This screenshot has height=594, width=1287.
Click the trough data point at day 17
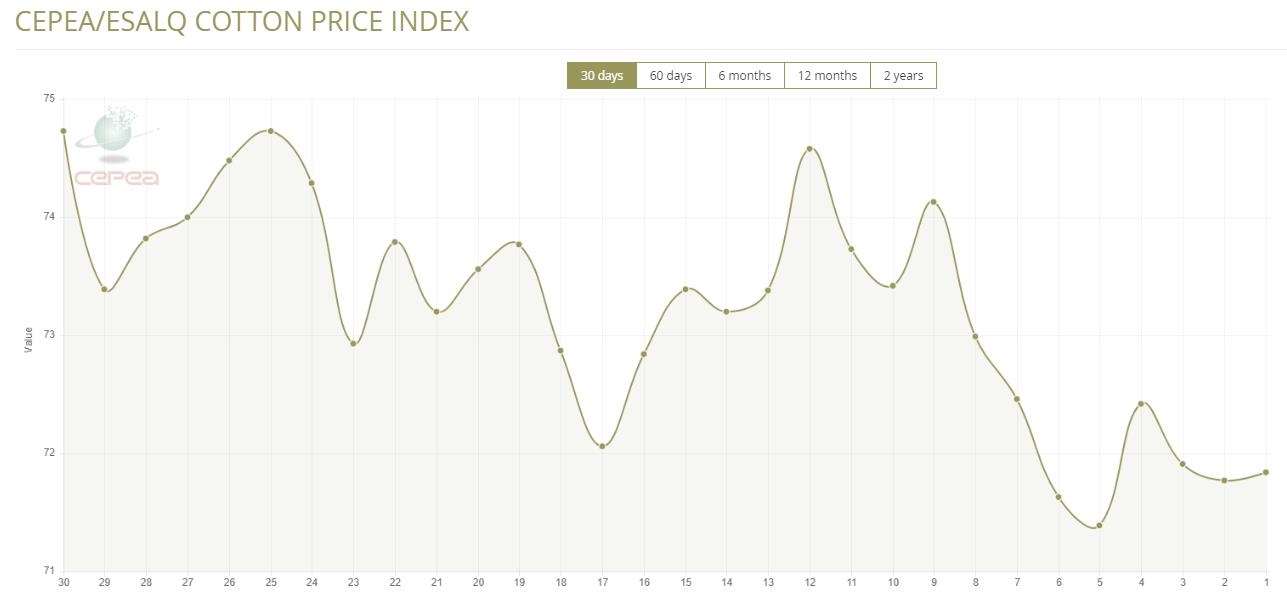point(602,446)
